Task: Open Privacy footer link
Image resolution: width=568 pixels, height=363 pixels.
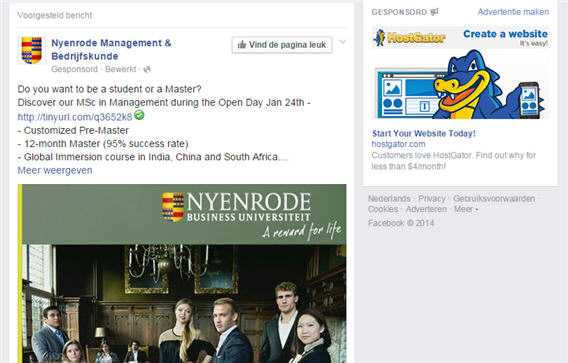Action: pyautogui.click(x=431, y=199)
